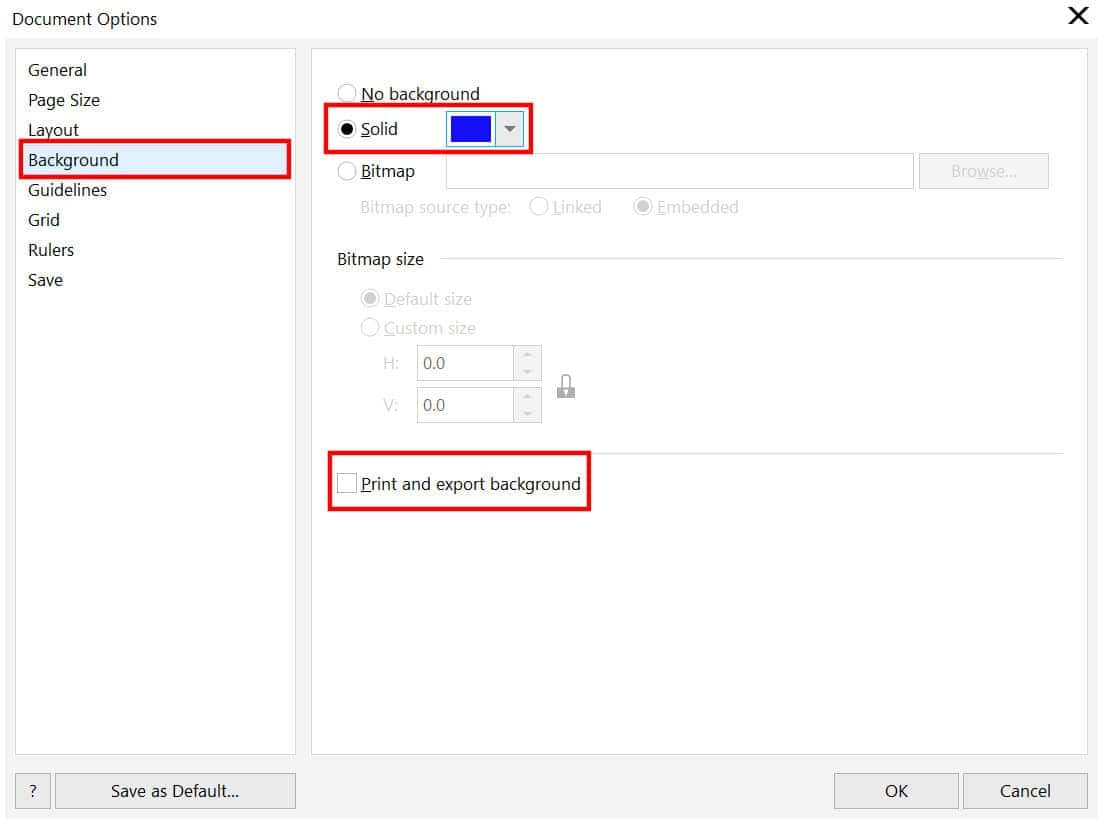Choose the Bitmap background option

click(347, 171)
